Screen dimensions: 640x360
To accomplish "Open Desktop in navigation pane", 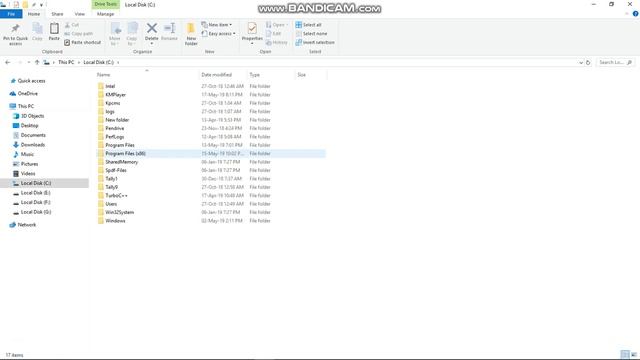I will click(29, 126).
